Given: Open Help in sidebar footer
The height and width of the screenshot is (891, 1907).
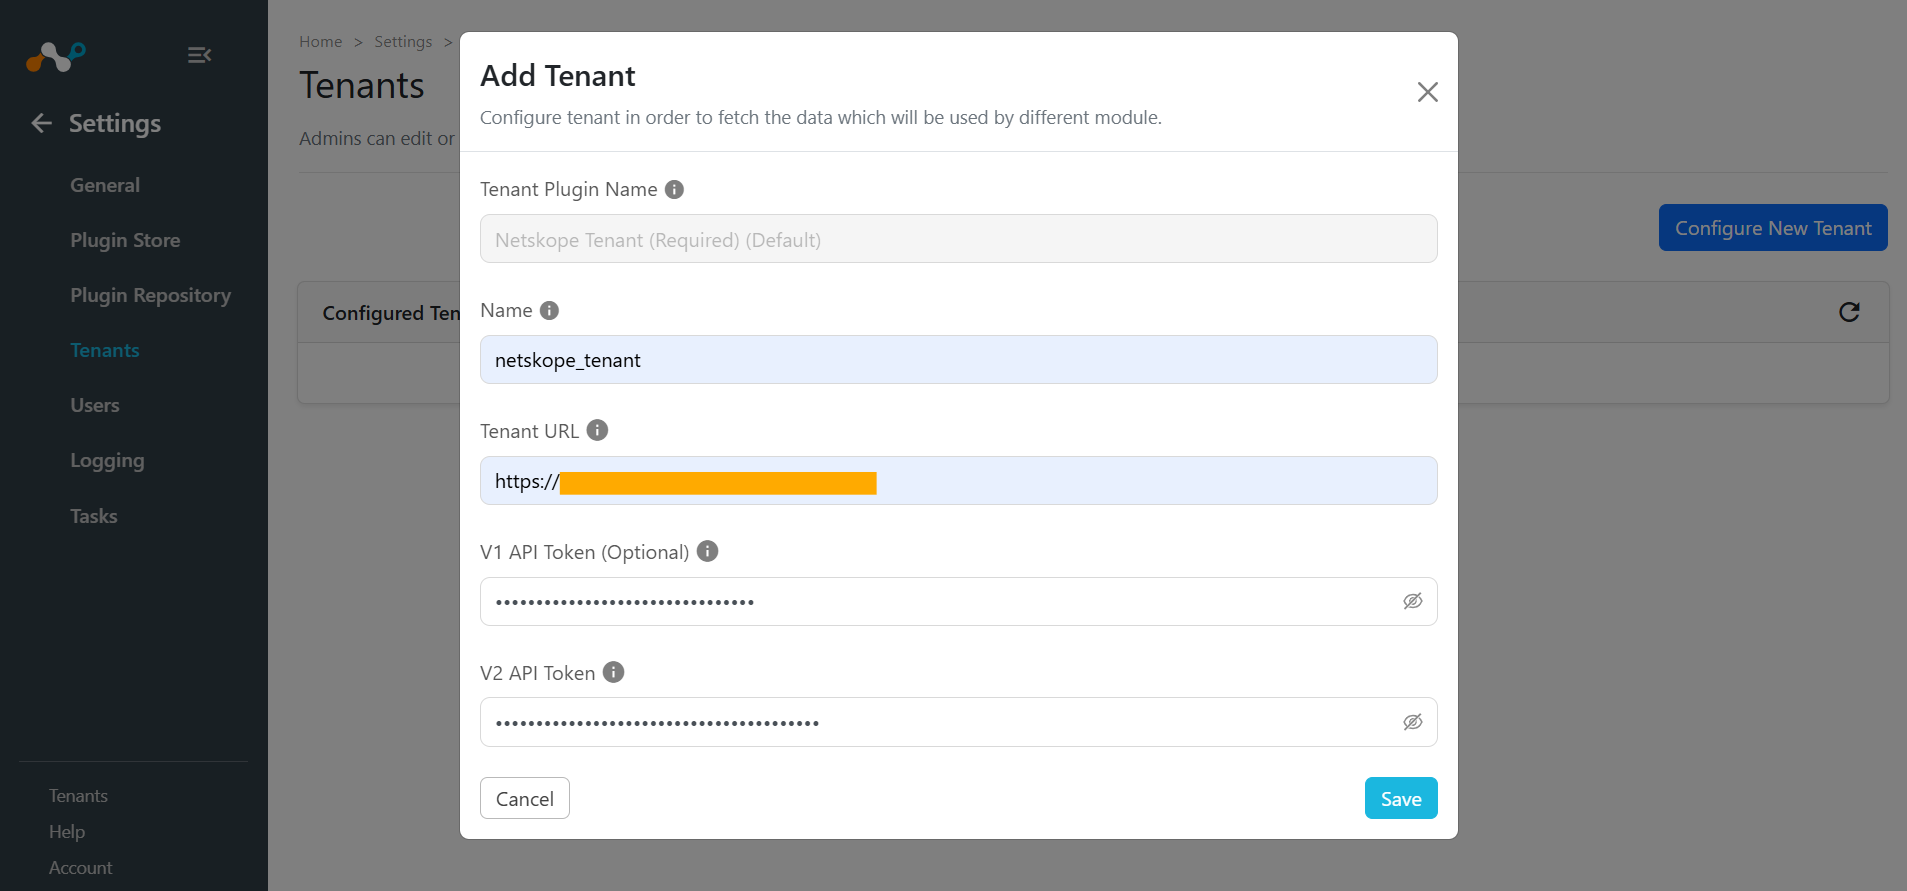Looking at the screenshot, I should [67, 832].
